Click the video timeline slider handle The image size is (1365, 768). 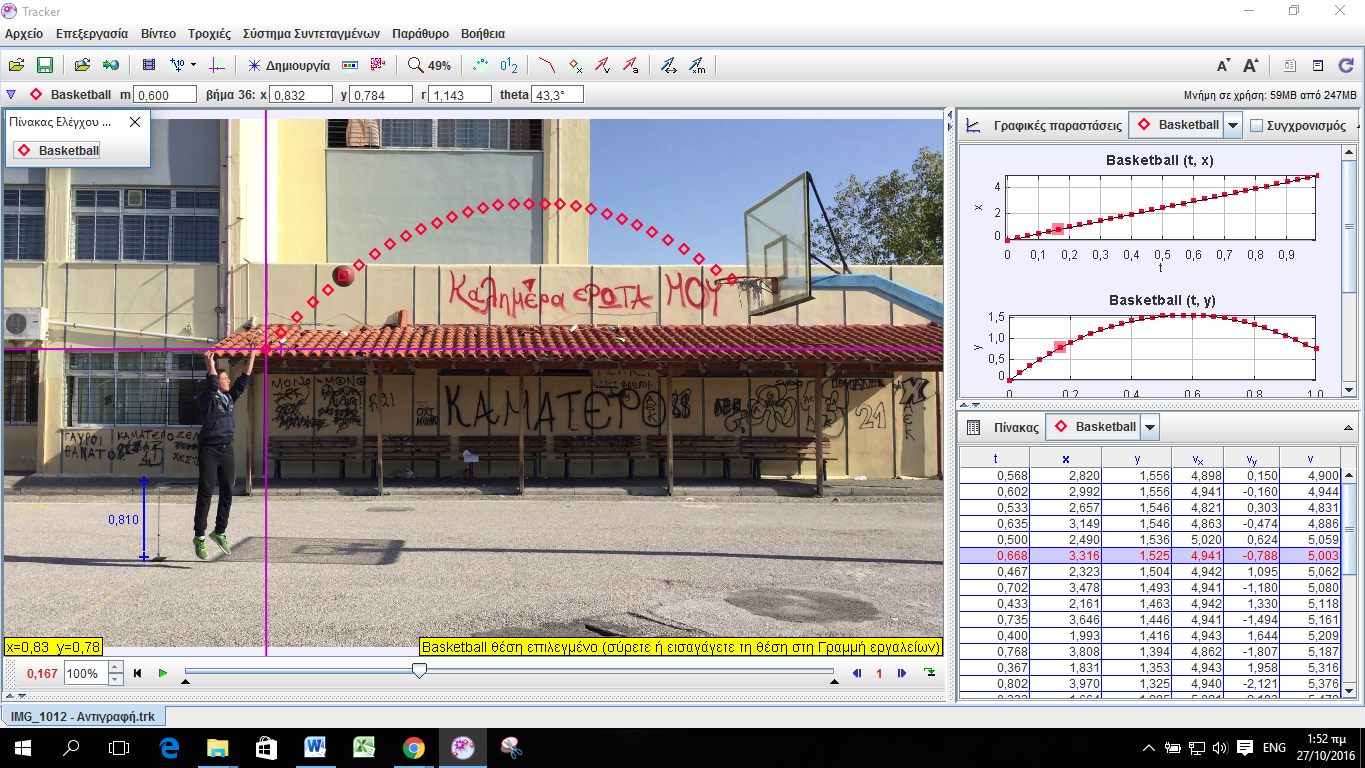[420, 670]
